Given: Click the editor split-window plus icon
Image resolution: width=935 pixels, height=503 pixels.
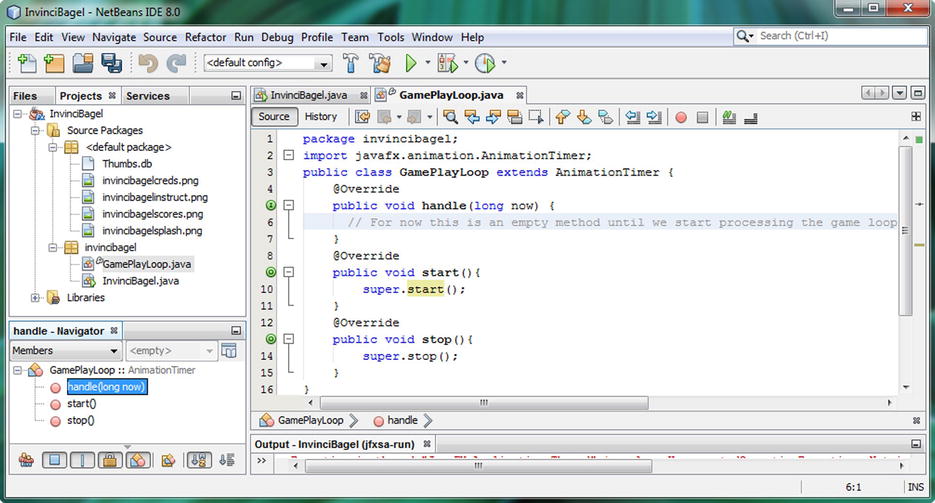Looking at the screenshot, I should 916,117.
